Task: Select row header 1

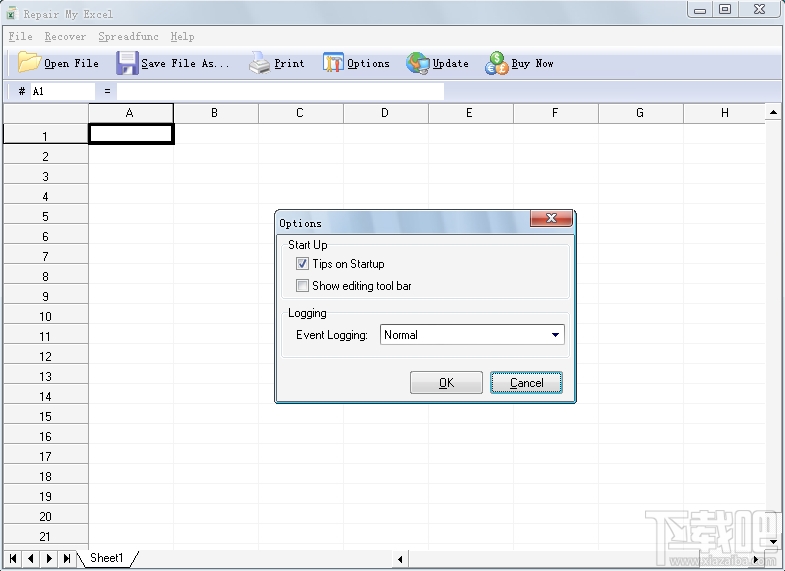Action: click(x=46, y=134)
